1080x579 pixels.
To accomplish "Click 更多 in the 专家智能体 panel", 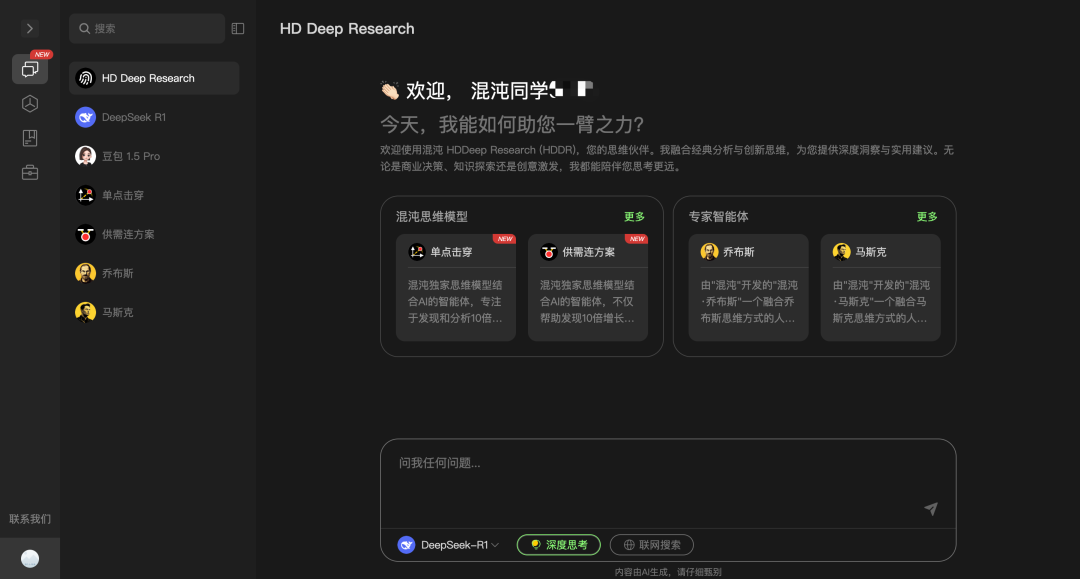I will 927,217.
